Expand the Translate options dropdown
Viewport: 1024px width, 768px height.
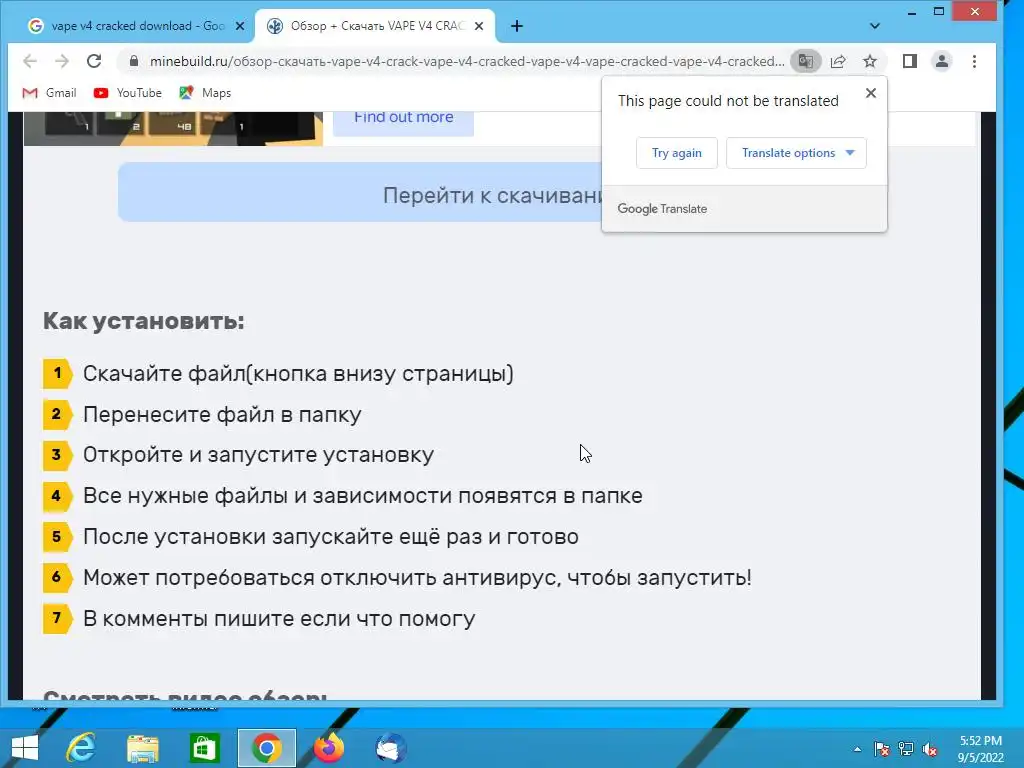(796, 153)
